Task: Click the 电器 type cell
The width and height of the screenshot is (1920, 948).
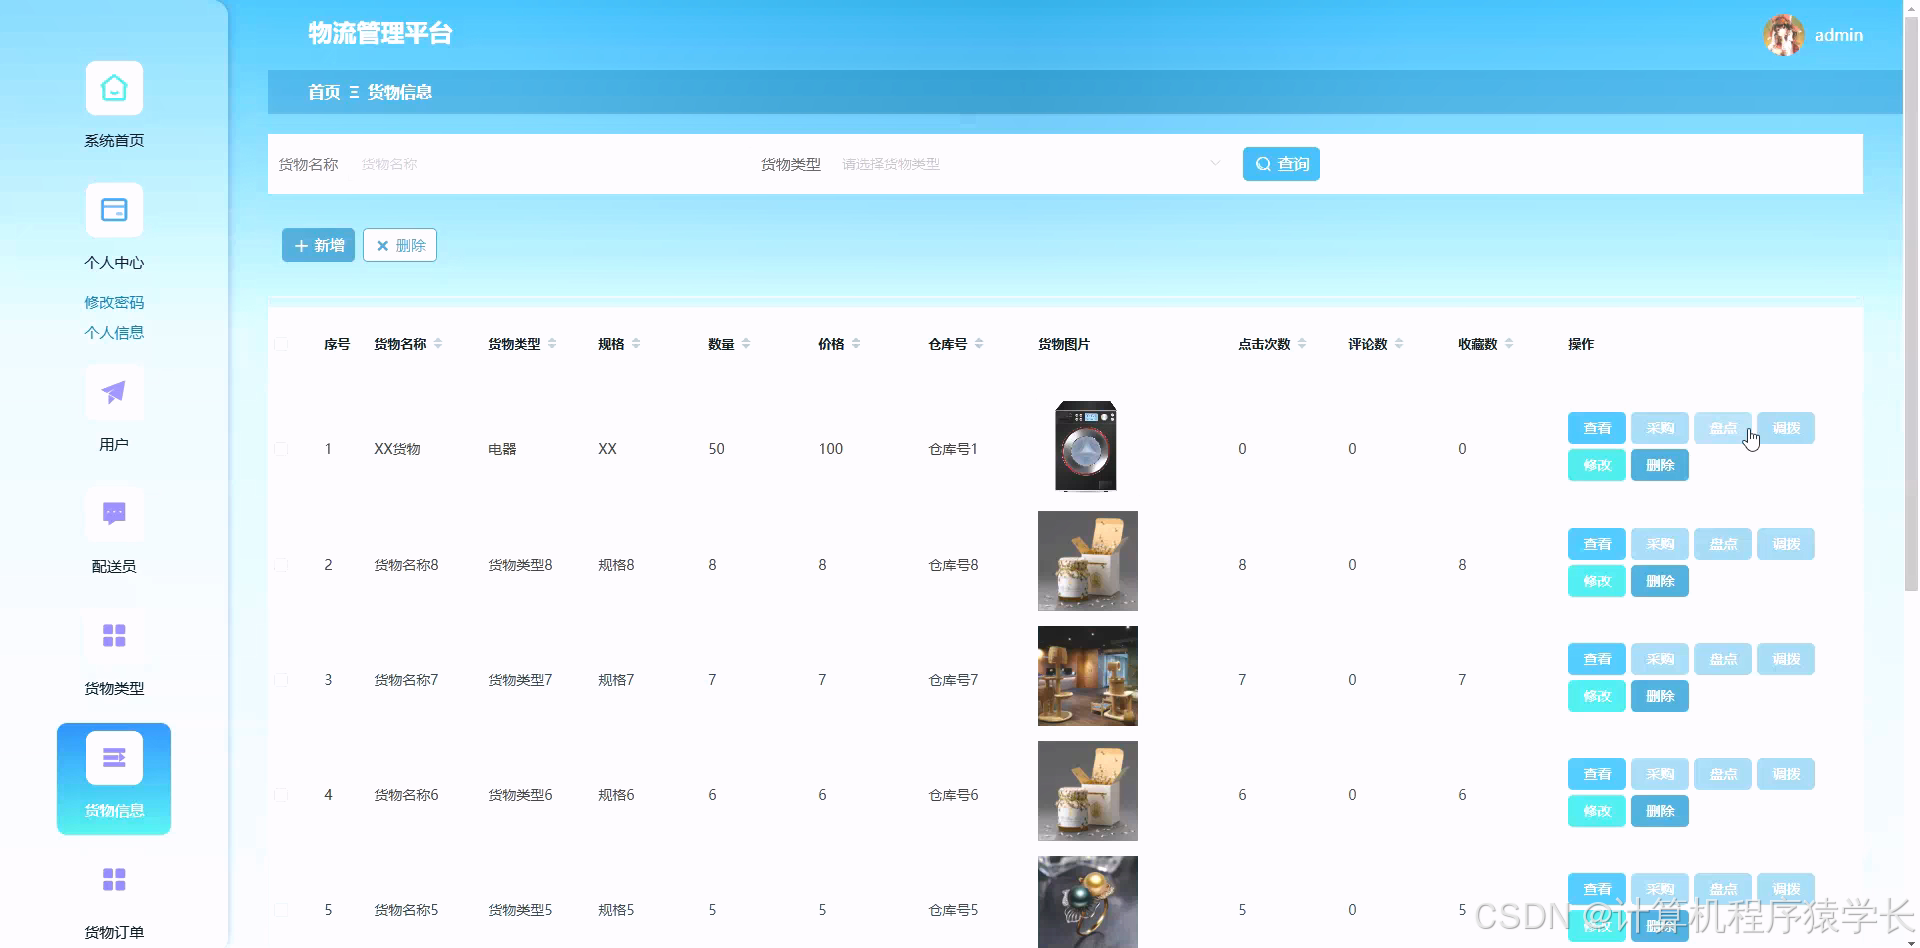Action: (502, 449)
